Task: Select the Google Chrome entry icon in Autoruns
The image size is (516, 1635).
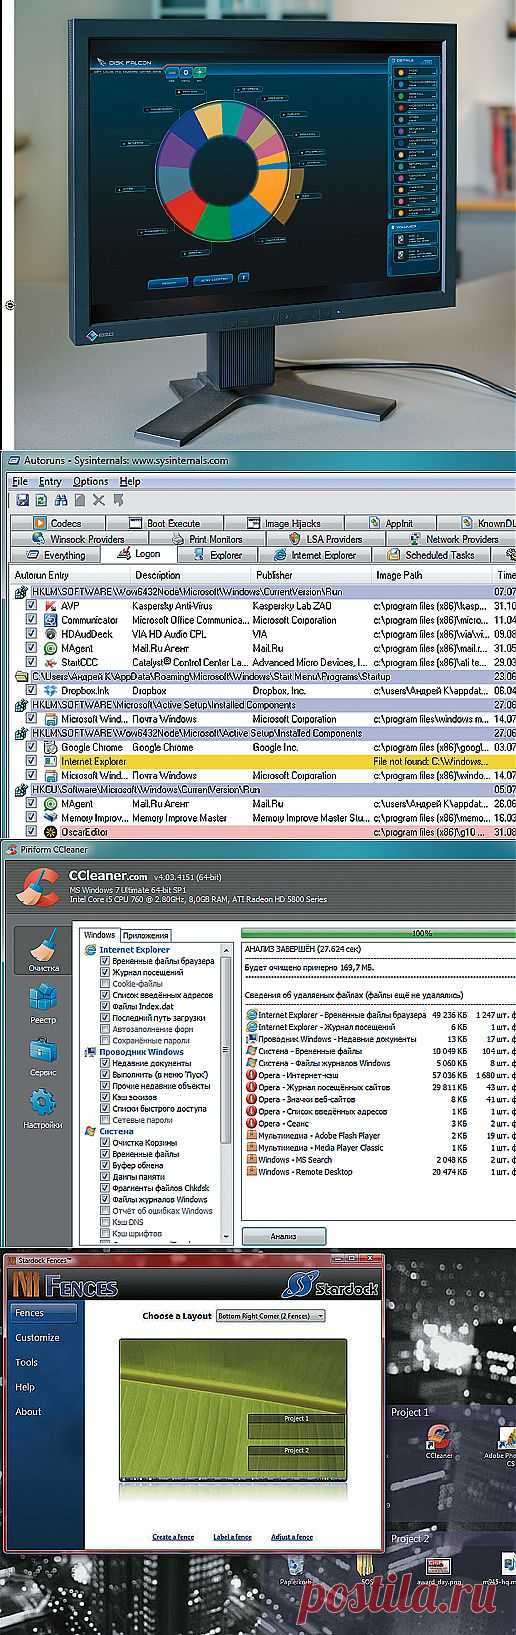Action: pyautogui.click(x=50, y=747)
